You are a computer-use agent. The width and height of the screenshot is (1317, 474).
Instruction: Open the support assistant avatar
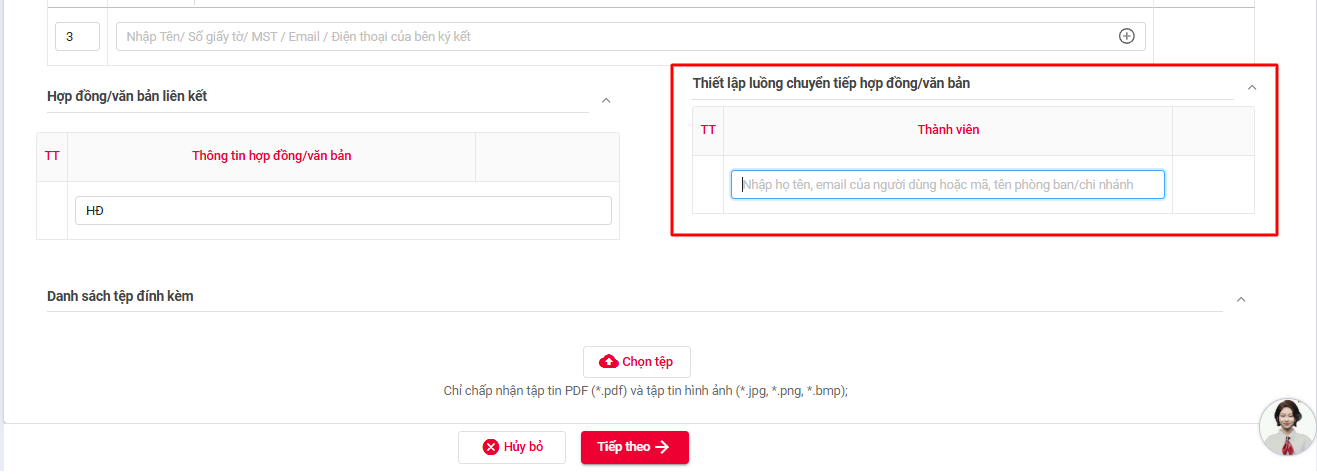(1287, 427)
